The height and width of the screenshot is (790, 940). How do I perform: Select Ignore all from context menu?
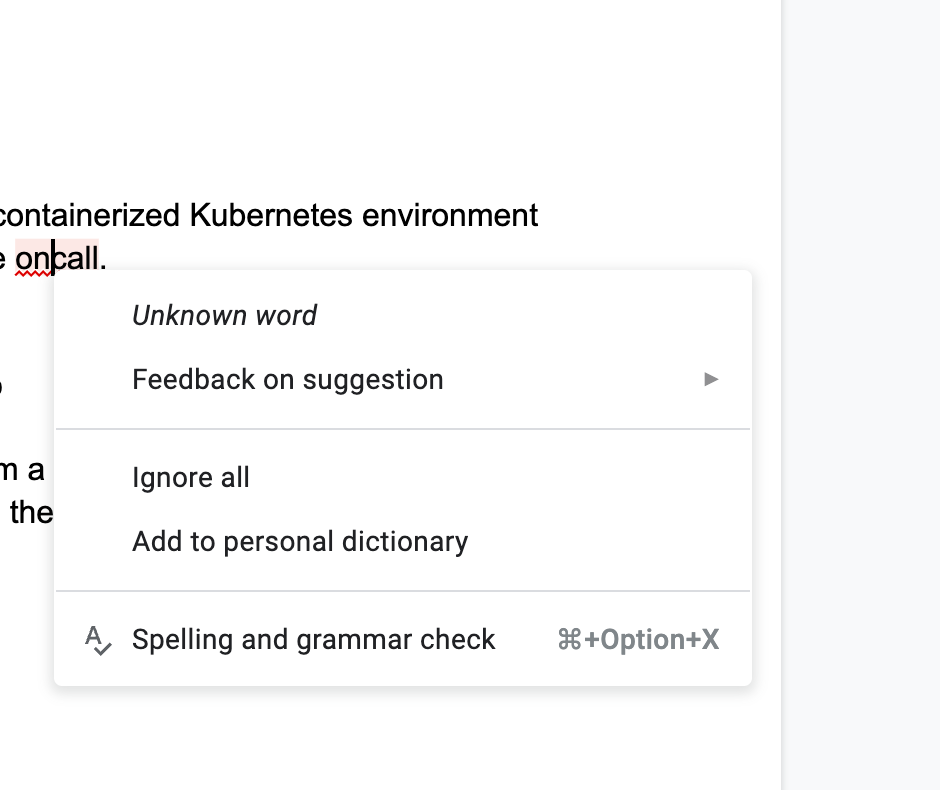pyautogui.click(x=191, y=478)
